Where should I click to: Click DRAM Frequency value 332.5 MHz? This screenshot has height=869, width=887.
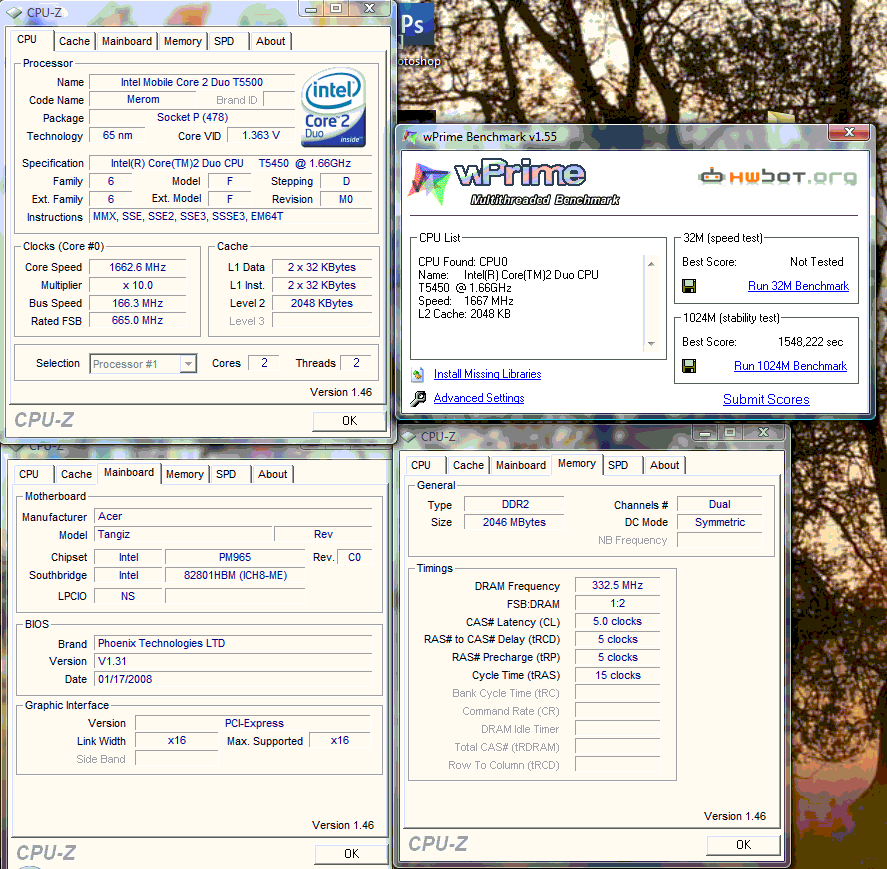[x=618, y=585]
